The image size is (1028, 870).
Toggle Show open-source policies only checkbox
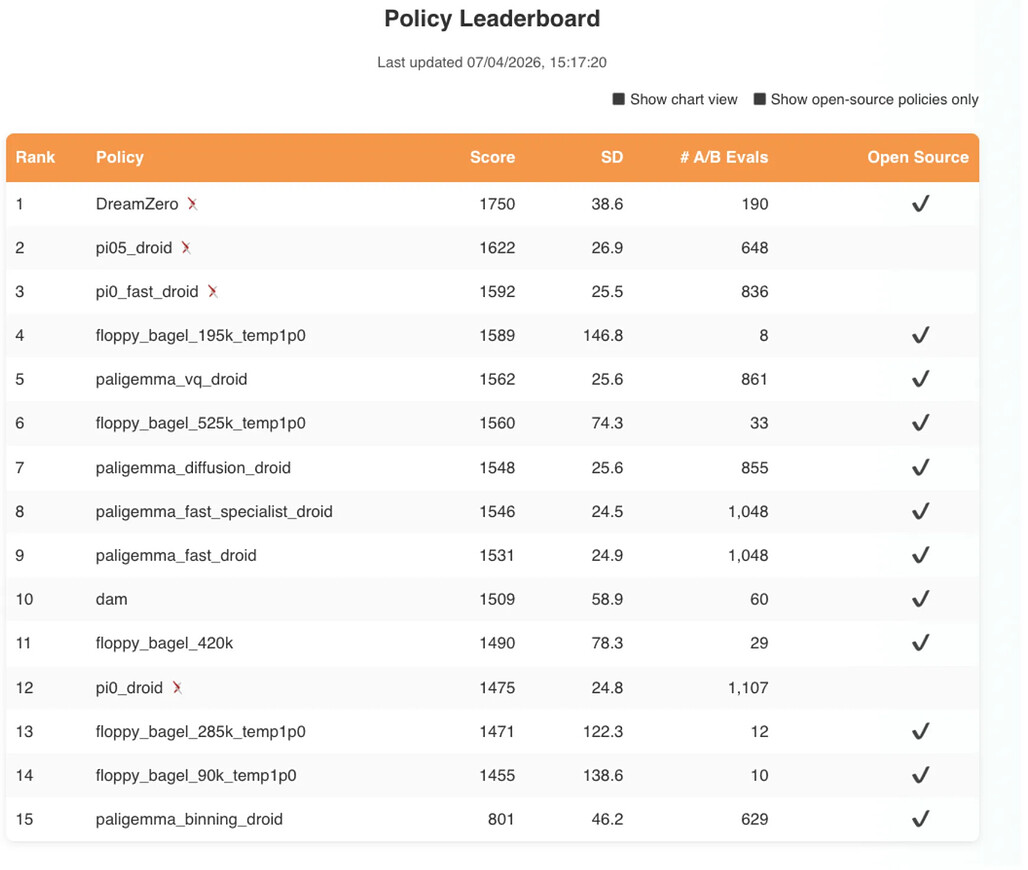[759, 99]
